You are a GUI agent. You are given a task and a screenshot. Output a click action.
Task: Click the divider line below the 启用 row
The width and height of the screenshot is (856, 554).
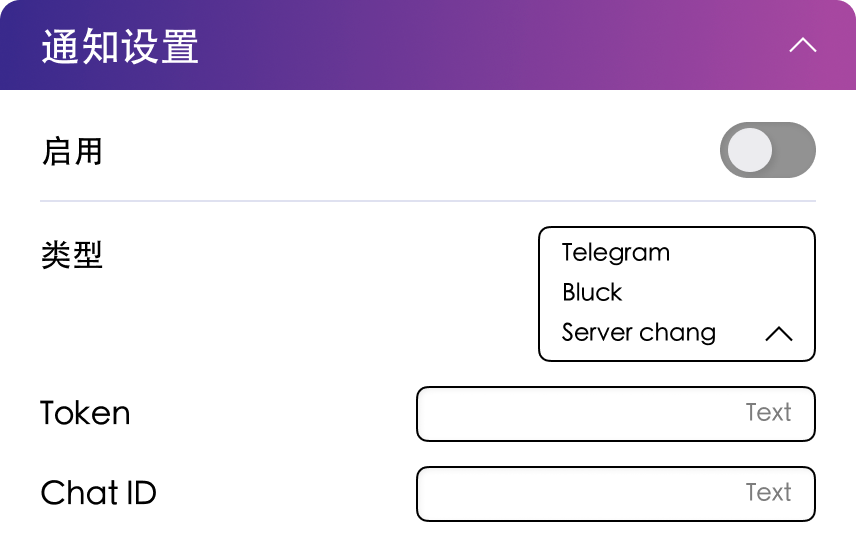click(428, 201)
